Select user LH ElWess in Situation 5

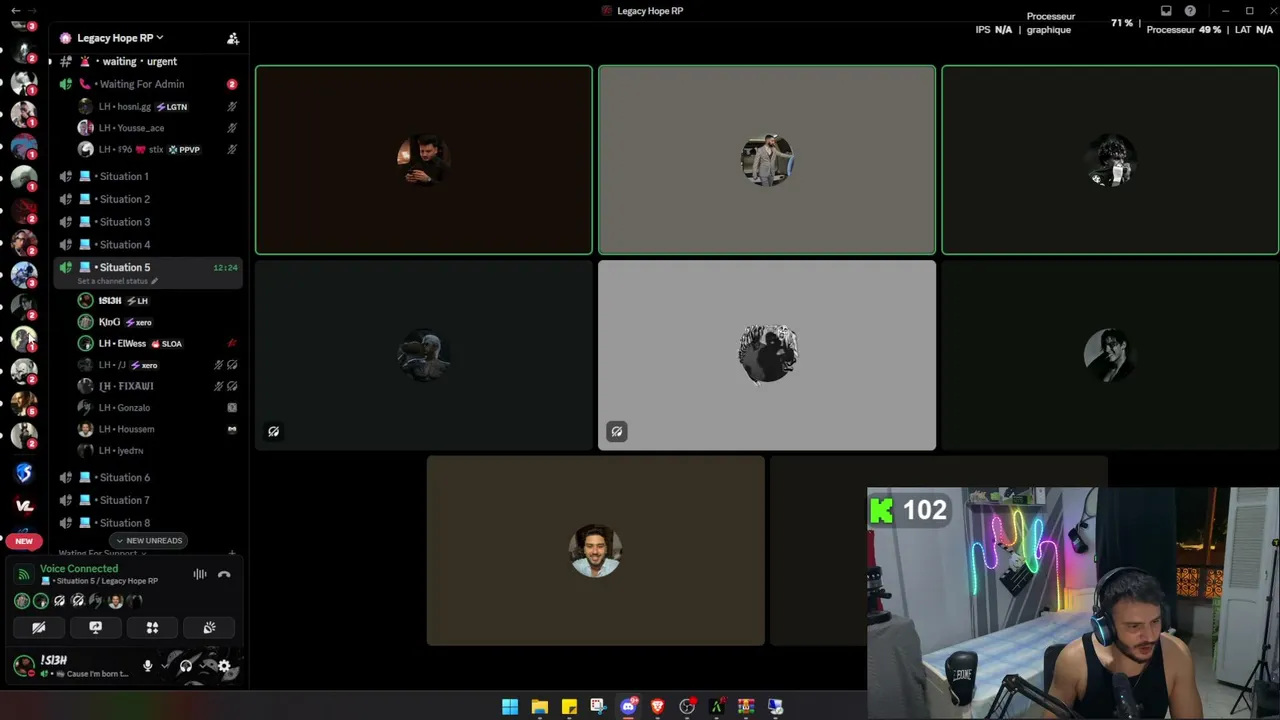[158, 343]
